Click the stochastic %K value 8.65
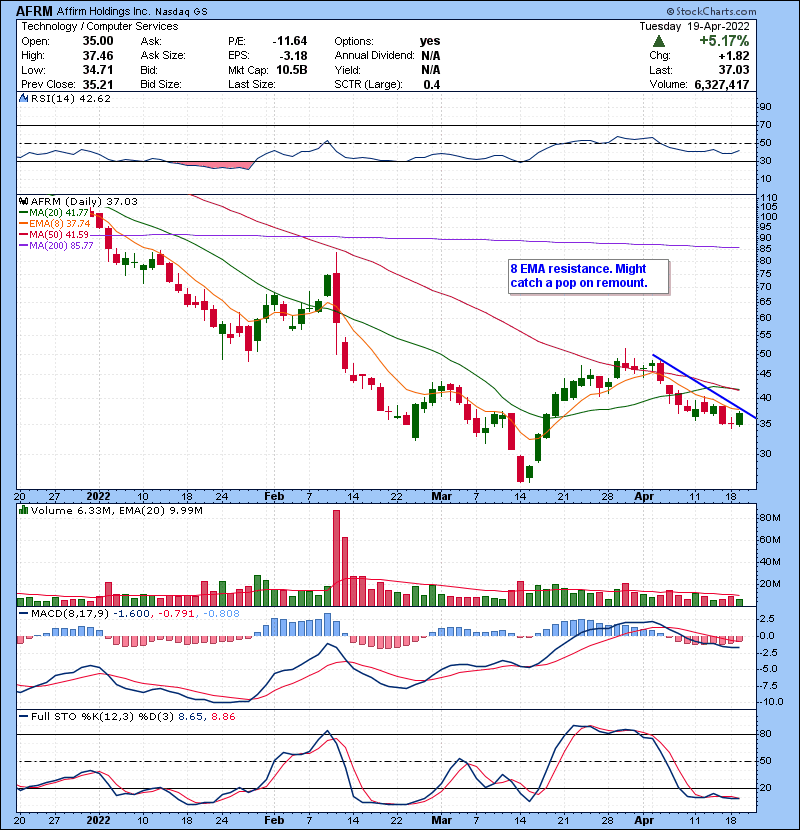 [190, 717]
